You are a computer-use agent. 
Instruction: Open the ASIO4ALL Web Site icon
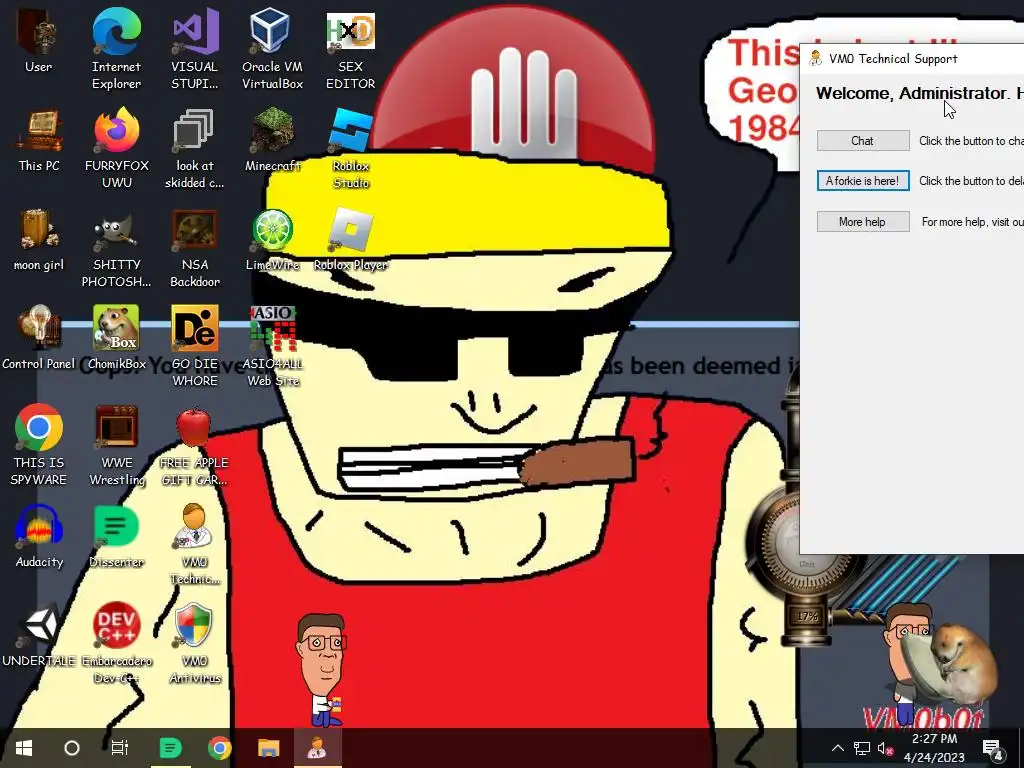pyautogui.click(x=272, y=346)
